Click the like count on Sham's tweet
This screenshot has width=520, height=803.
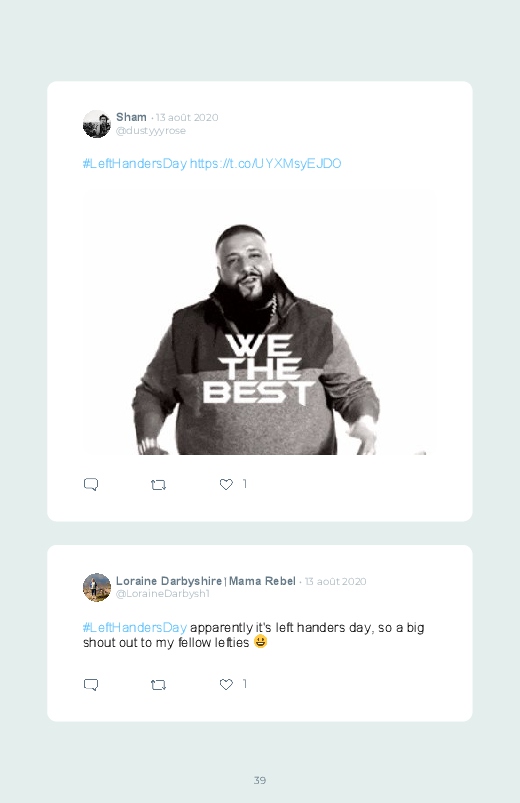245,484
